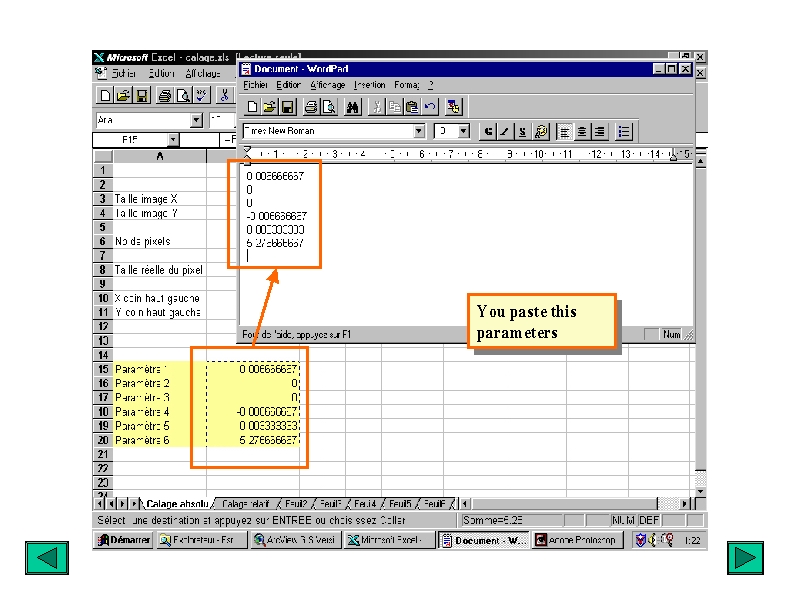Screen dimensions: 800x600
Task: Open text color palette in WordPad
Action: [540, 132]
